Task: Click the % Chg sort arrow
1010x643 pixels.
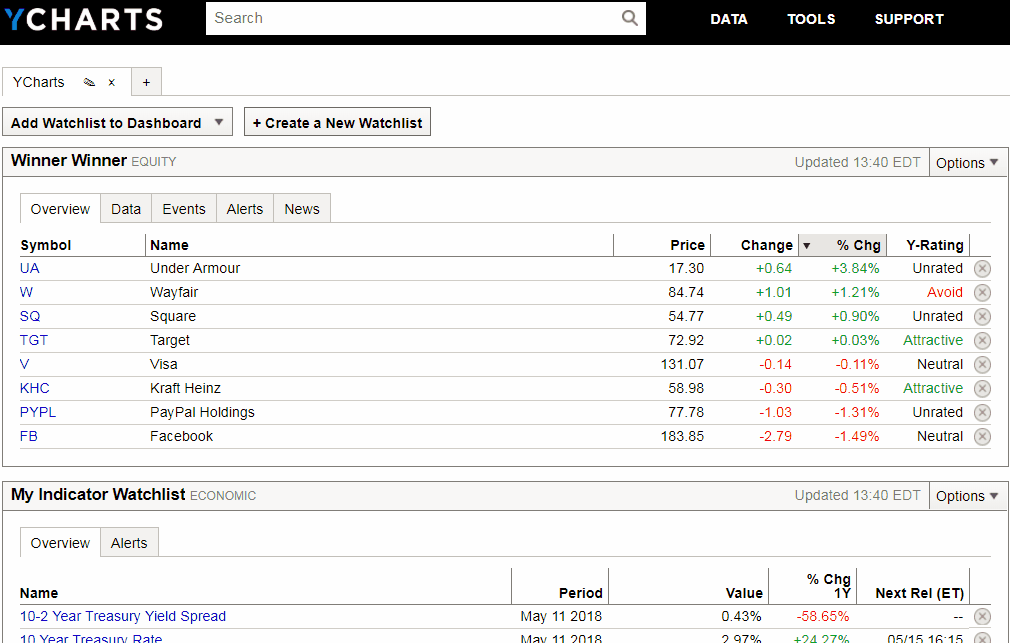Action: (806, 245)
